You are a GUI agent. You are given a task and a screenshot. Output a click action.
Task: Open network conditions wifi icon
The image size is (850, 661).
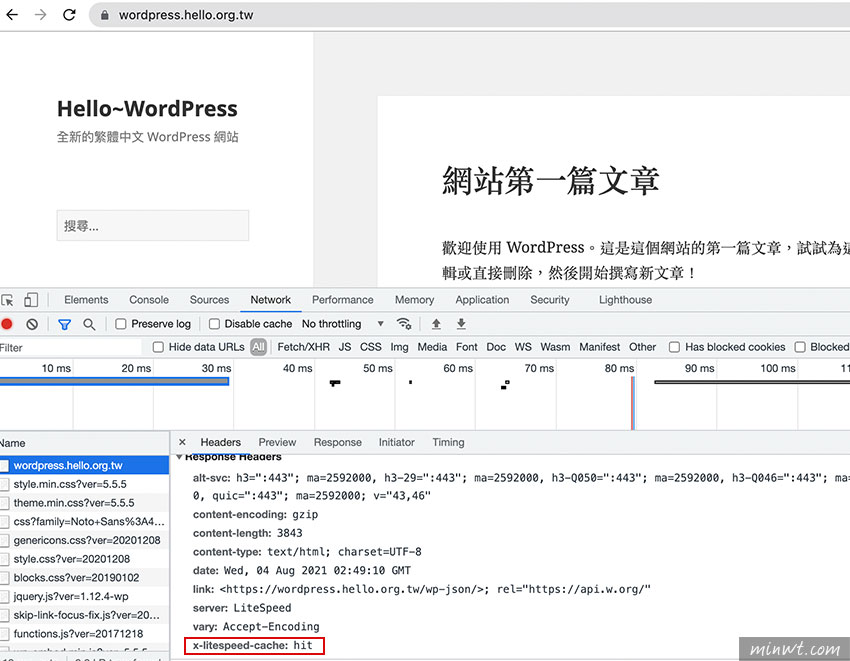tap(404, 324)
